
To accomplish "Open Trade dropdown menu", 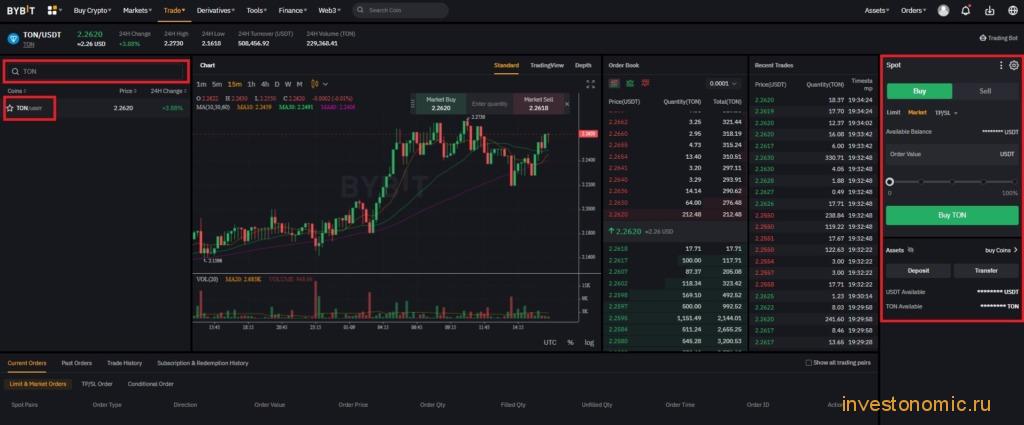I will pyautogui.click(x=174, y=10).
